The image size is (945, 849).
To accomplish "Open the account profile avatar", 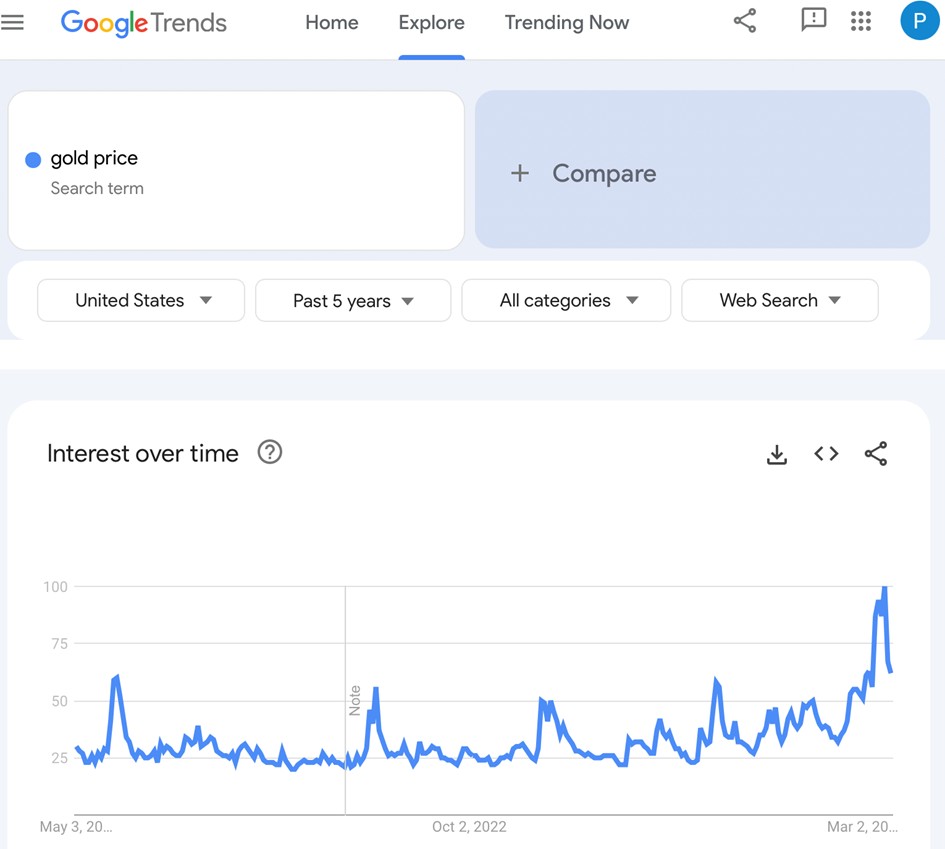I will click(919, 21).
